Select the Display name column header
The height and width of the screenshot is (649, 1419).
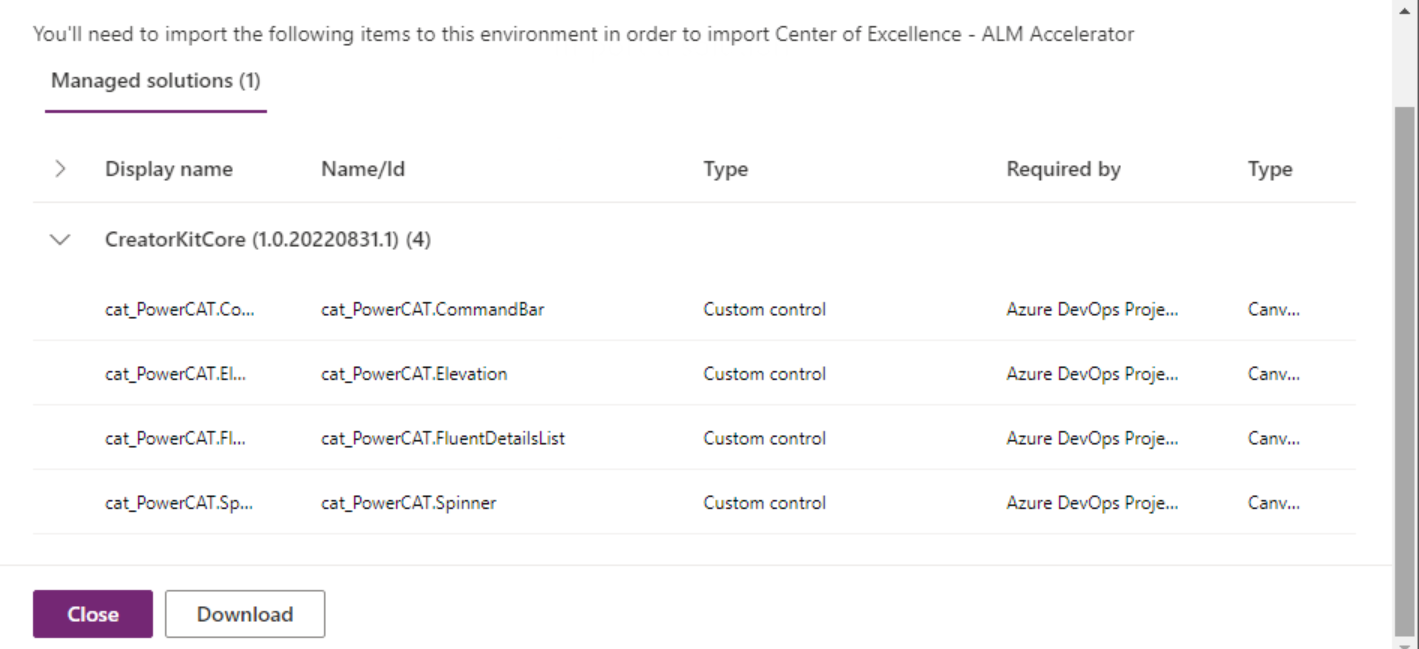168,168
